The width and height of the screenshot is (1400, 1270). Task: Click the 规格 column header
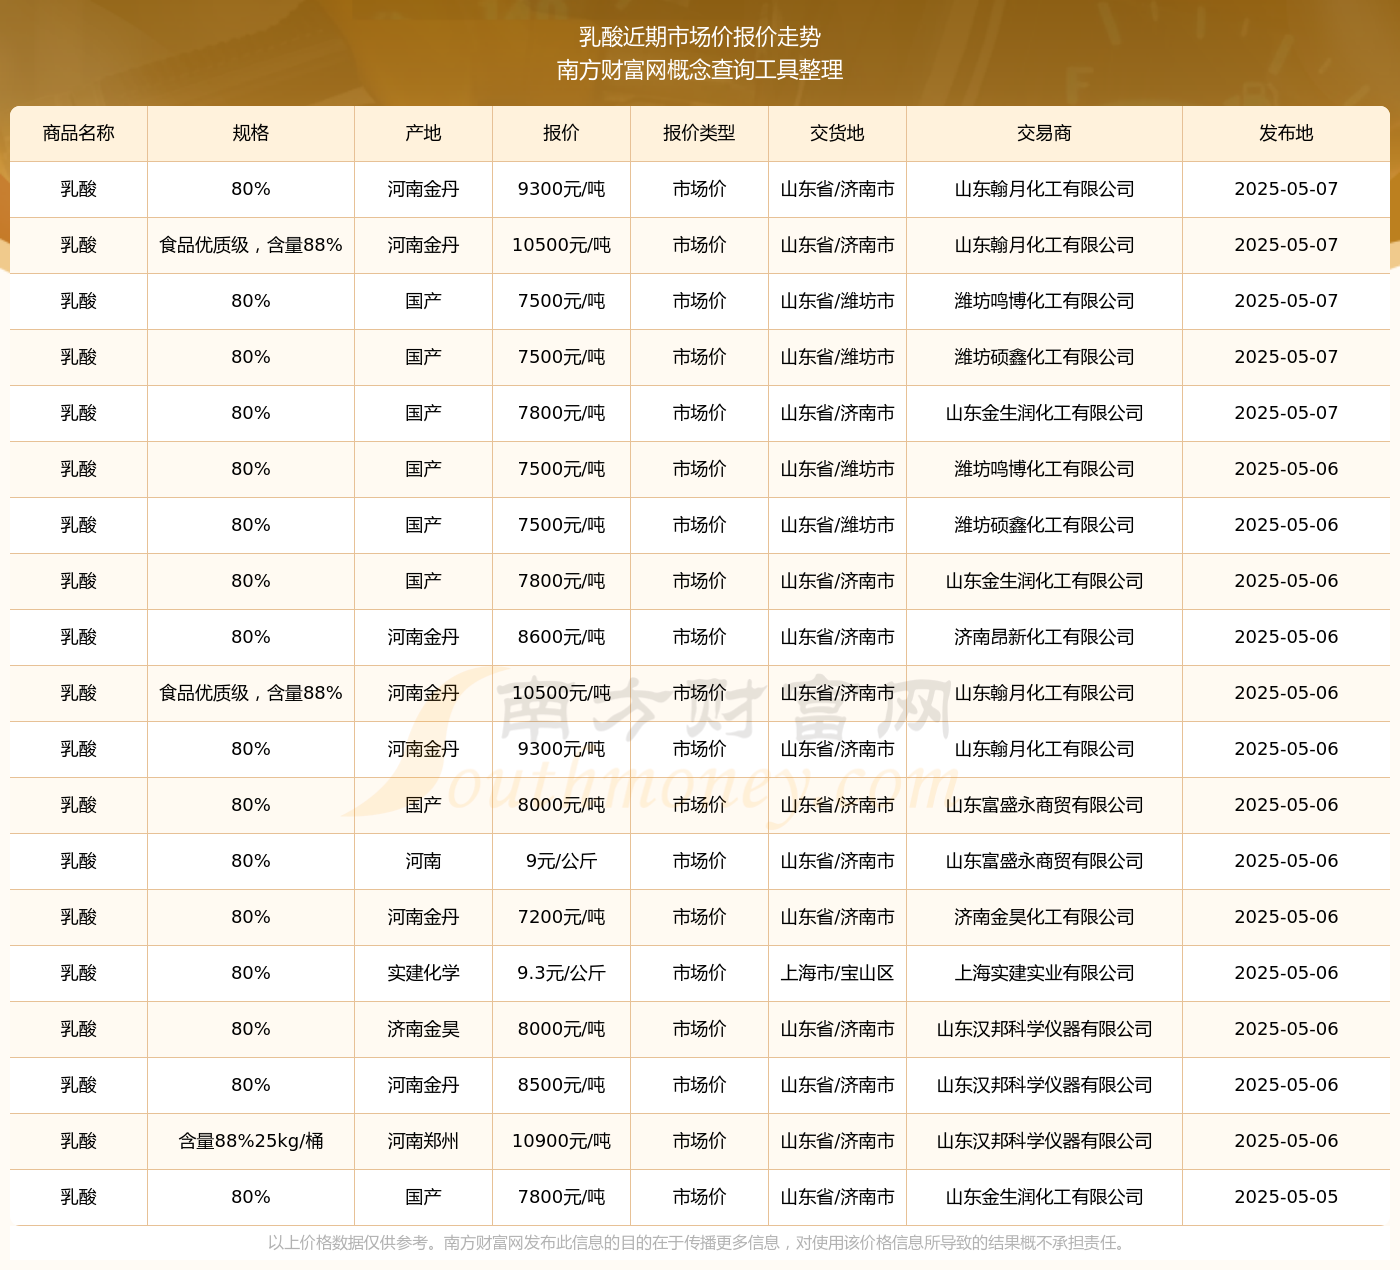[x=251, y=133]
